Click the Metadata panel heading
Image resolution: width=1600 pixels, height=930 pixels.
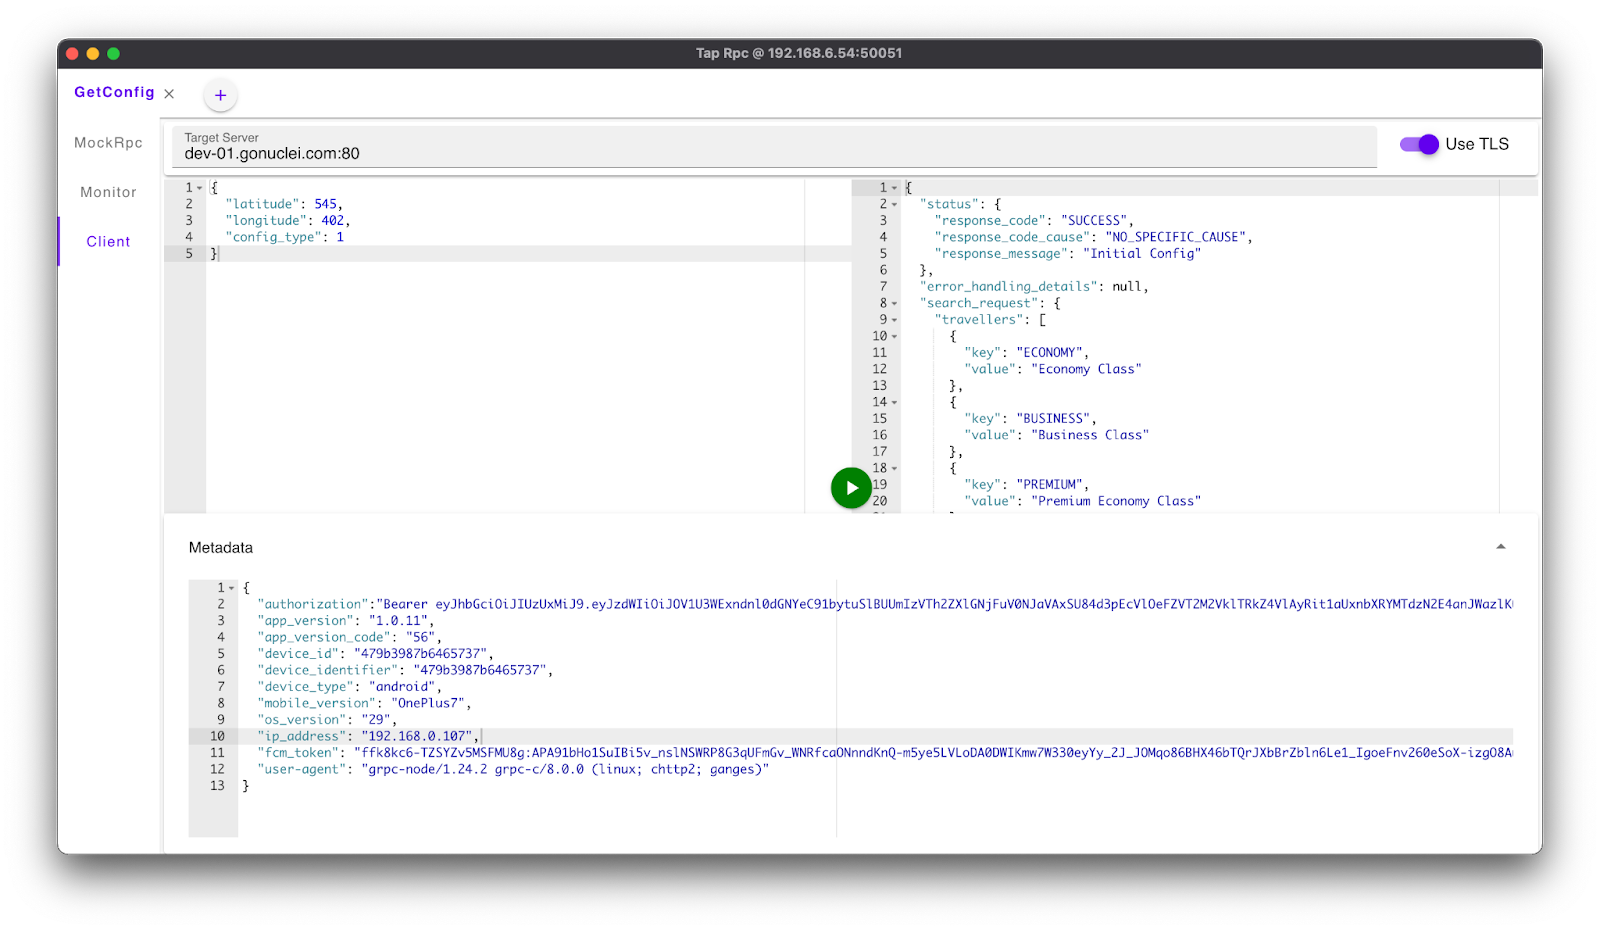[x=221, y=548]
